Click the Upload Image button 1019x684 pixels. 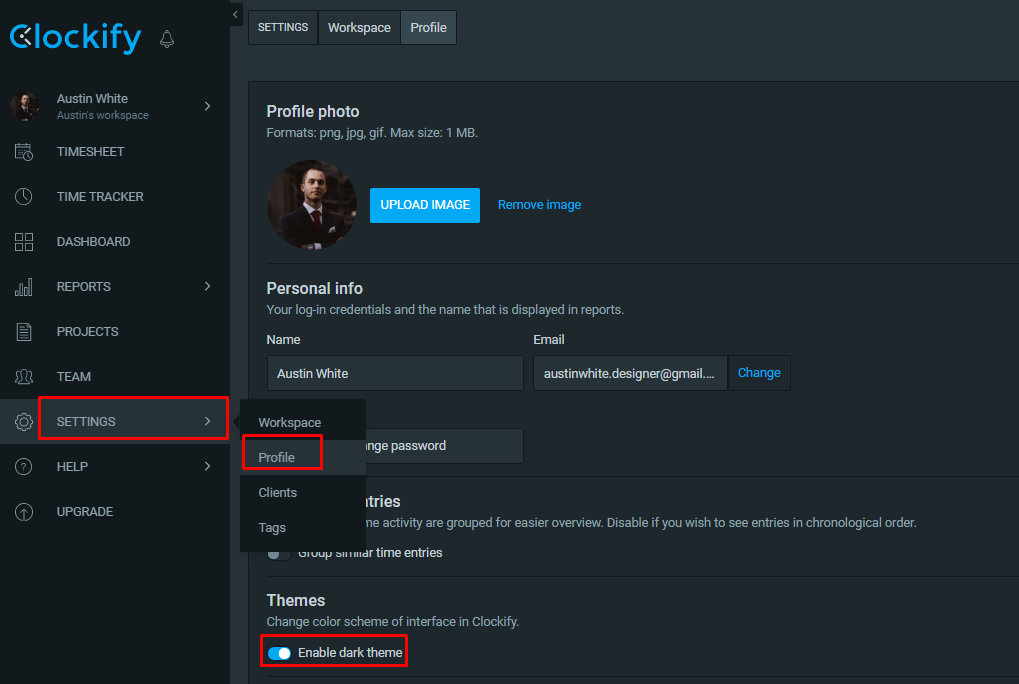point(425,205)
